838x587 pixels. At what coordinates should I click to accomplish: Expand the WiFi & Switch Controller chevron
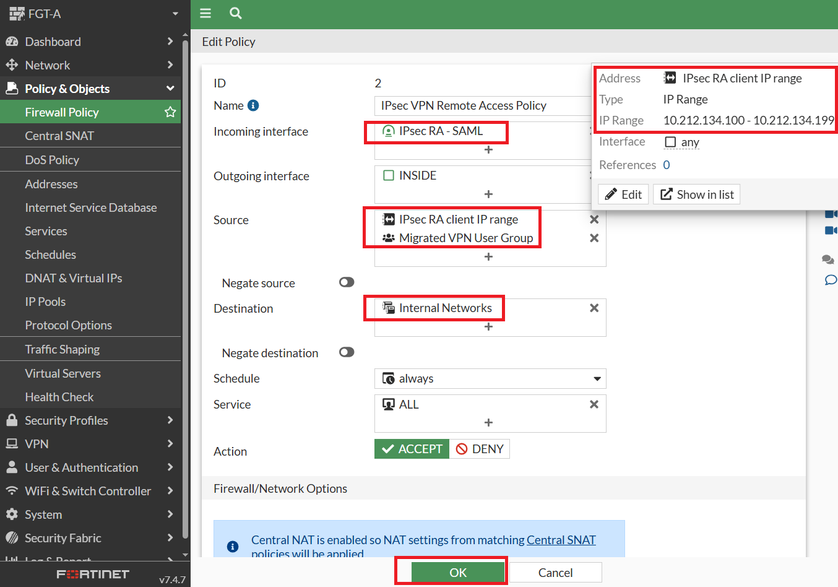(x=170, y=491)
